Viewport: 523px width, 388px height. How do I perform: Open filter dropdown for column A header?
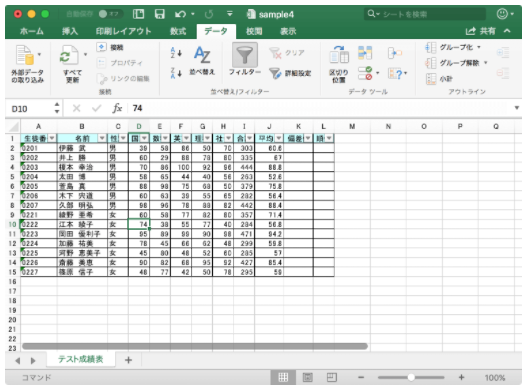click(x=52, y=138)
